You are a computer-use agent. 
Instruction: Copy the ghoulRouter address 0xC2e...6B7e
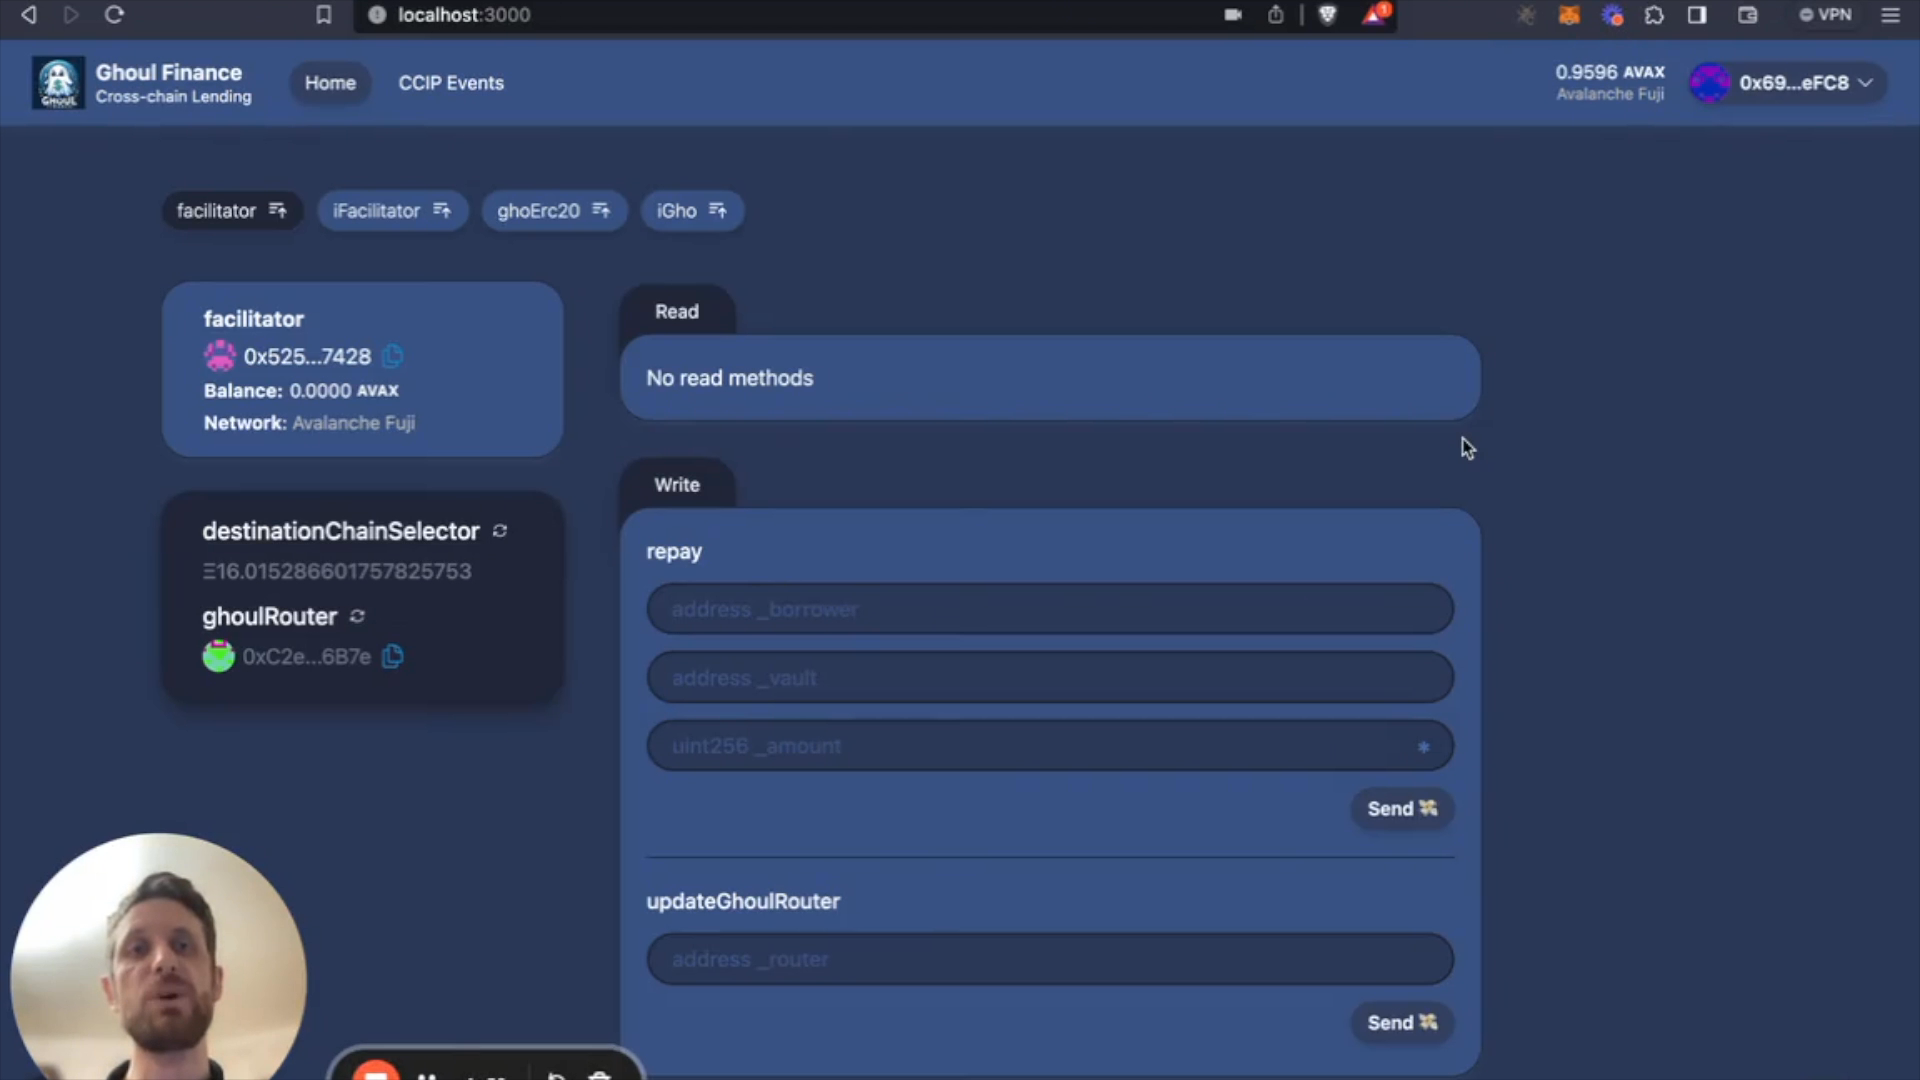393,656
